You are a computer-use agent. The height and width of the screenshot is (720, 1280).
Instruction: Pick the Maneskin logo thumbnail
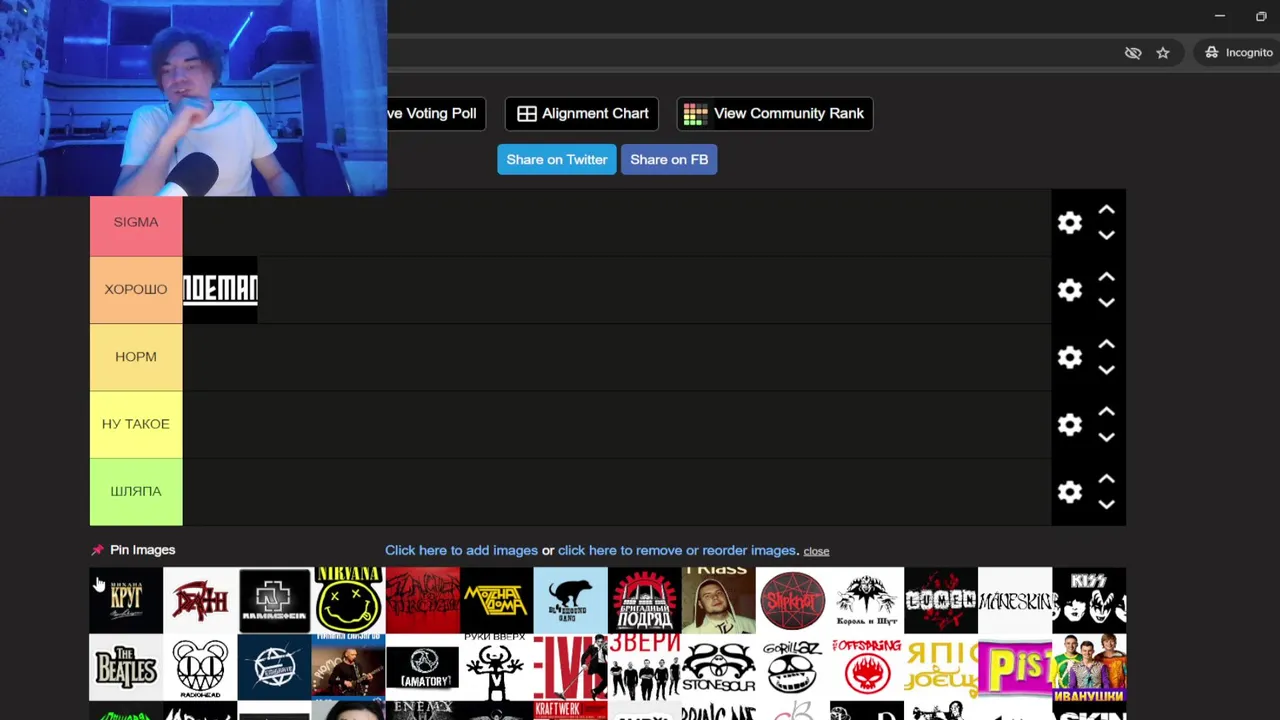pyautogui.click(x=1014, y=600)
